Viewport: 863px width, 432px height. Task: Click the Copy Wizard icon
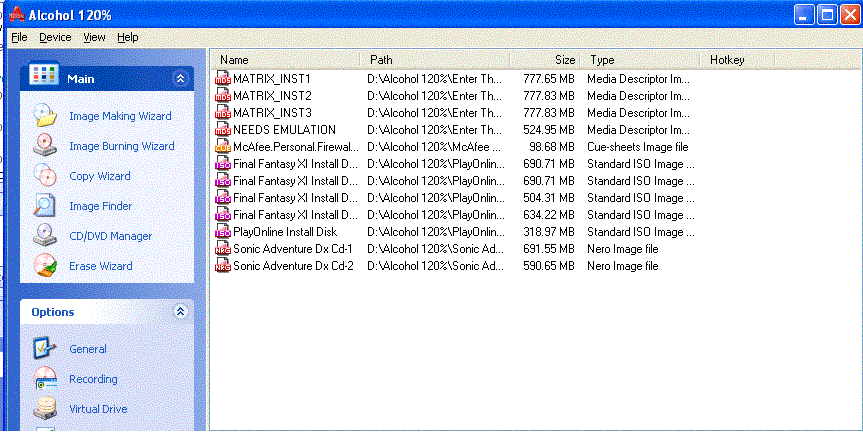(45, 175)
